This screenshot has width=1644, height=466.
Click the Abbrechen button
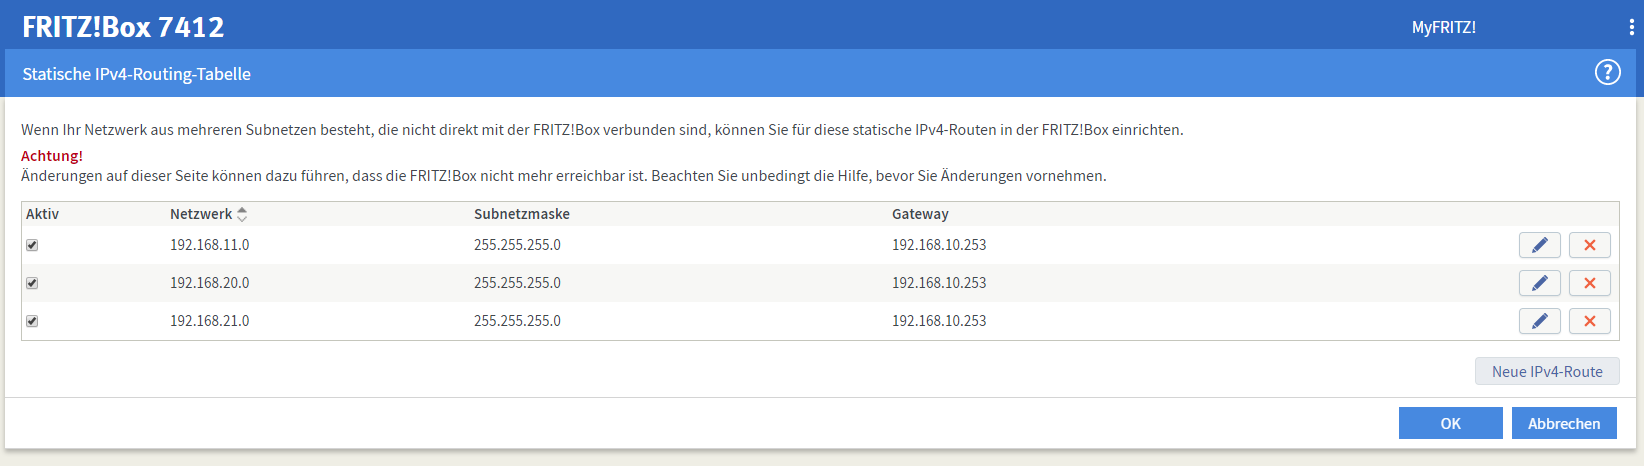pyautogui.click(x=1564, y=423)
